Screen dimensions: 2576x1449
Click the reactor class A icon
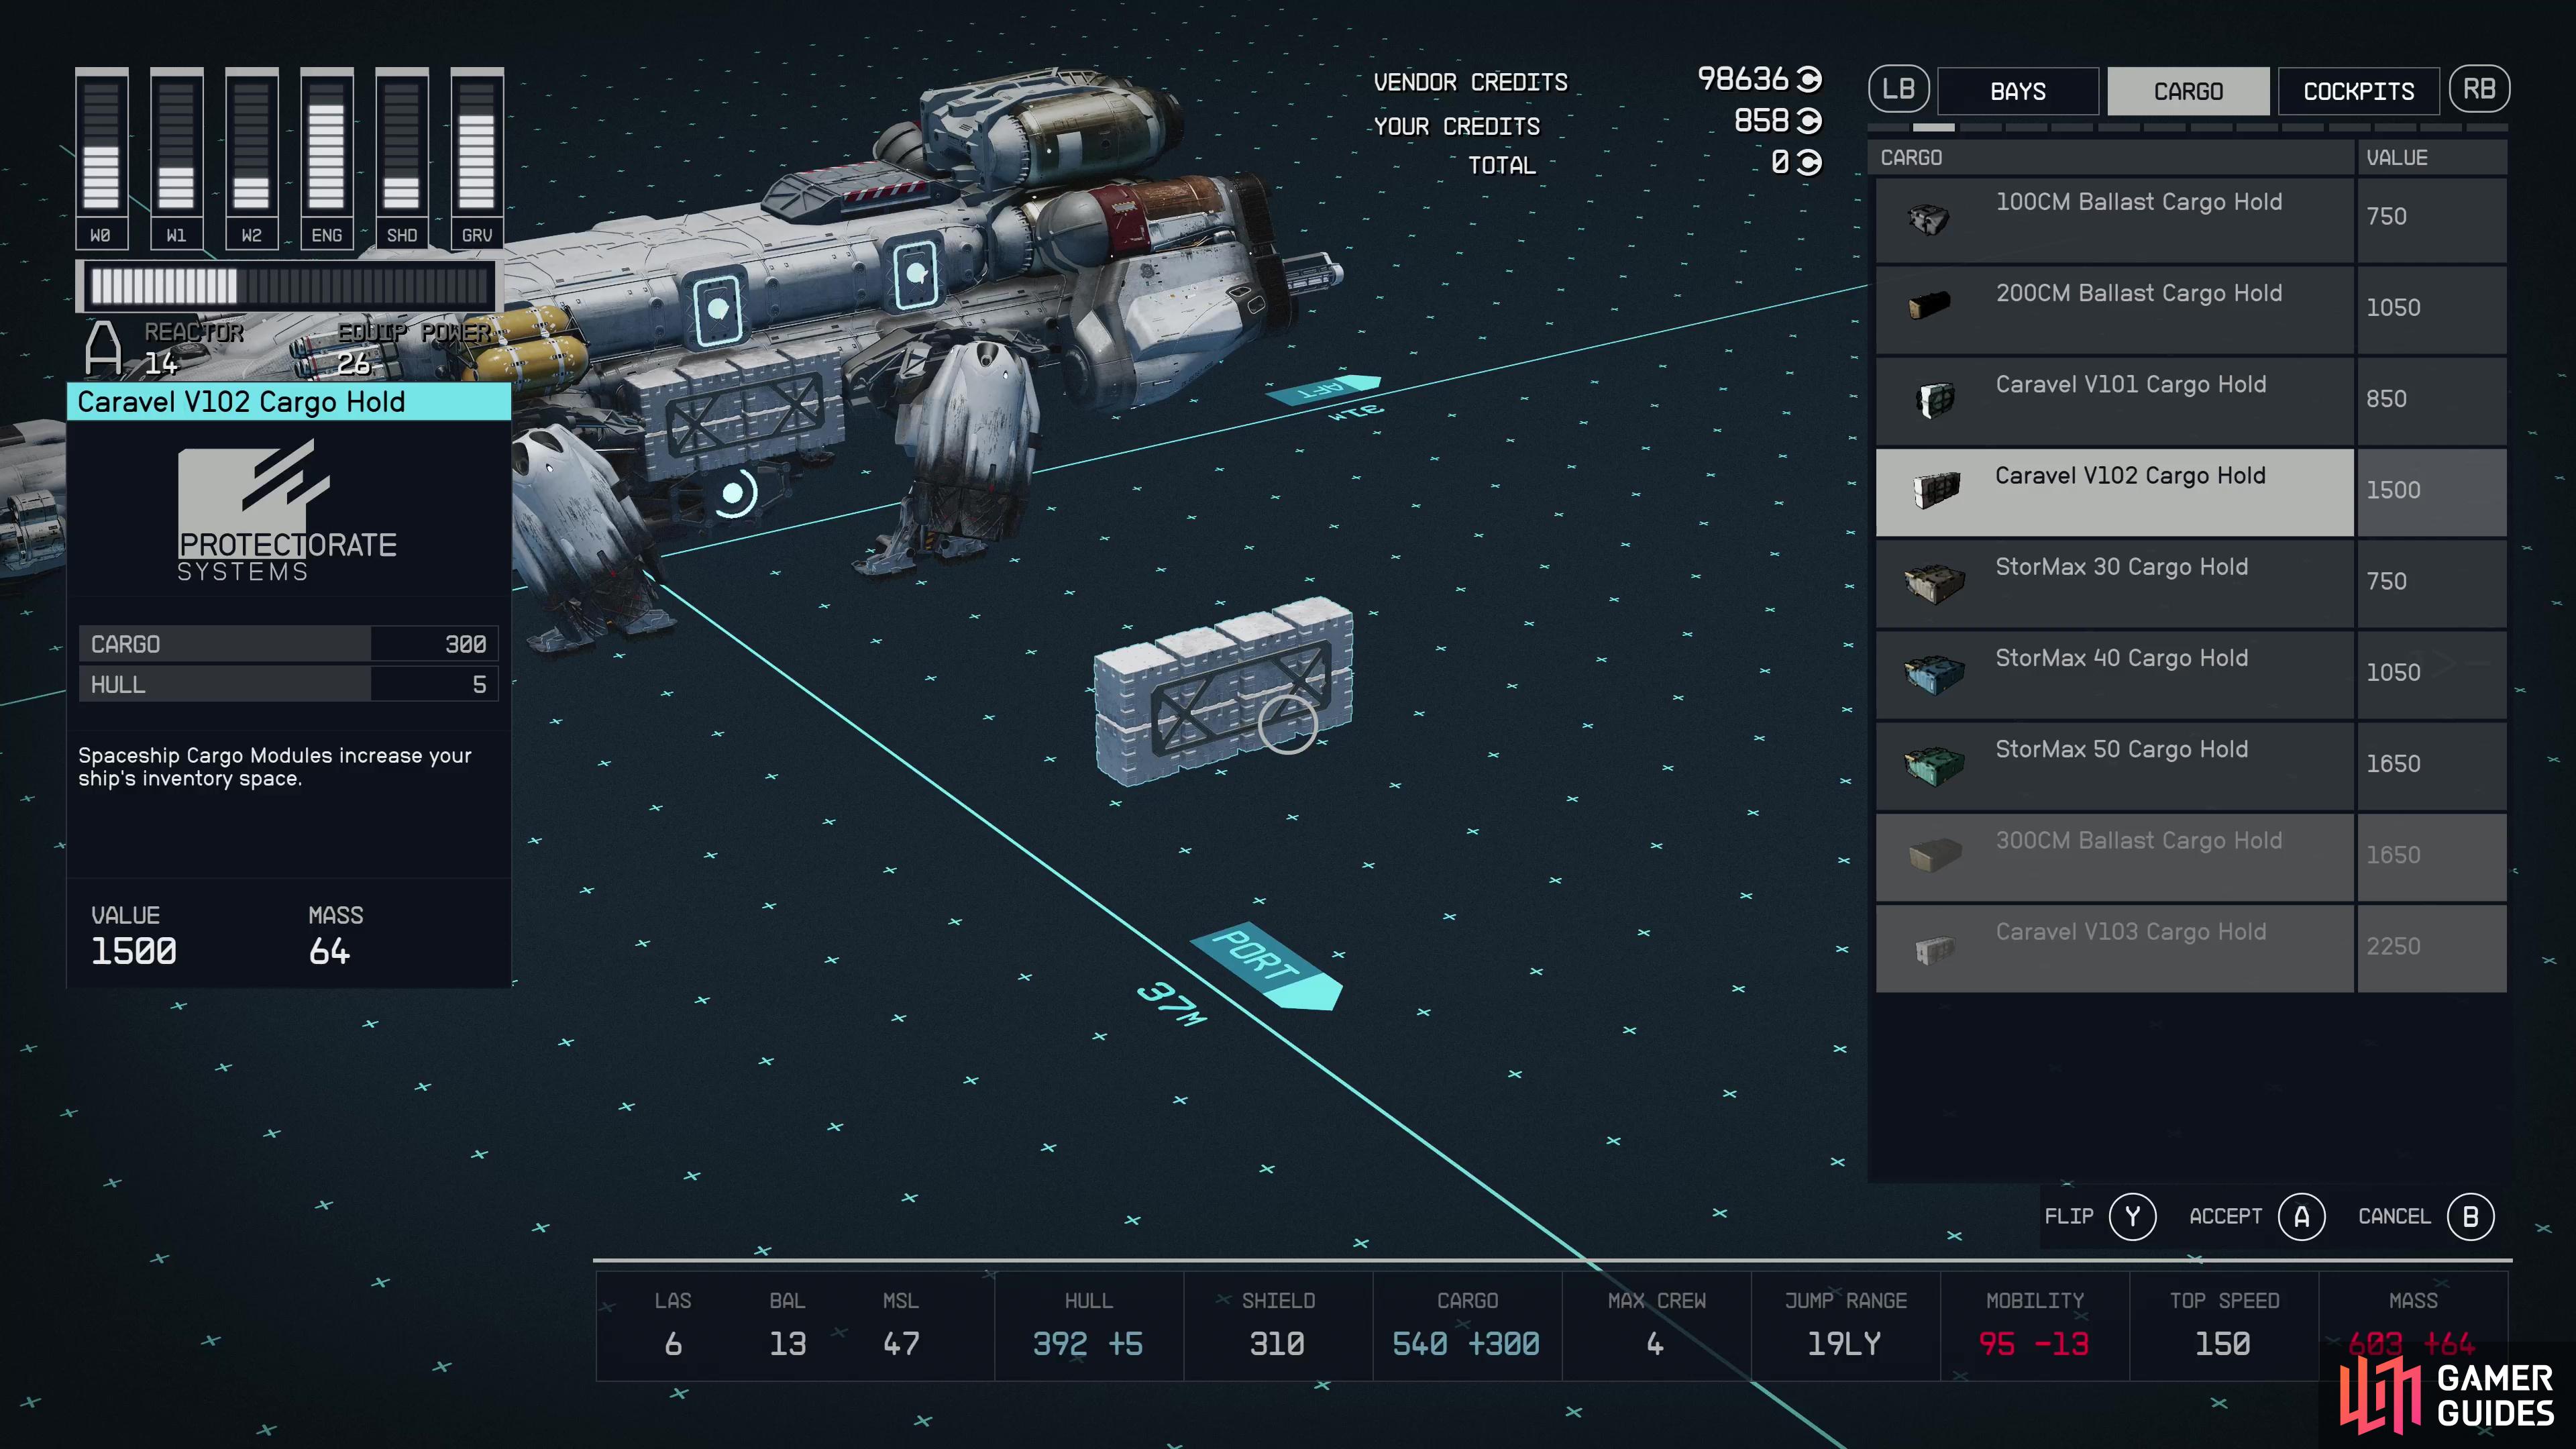click(x=103, y=347)
